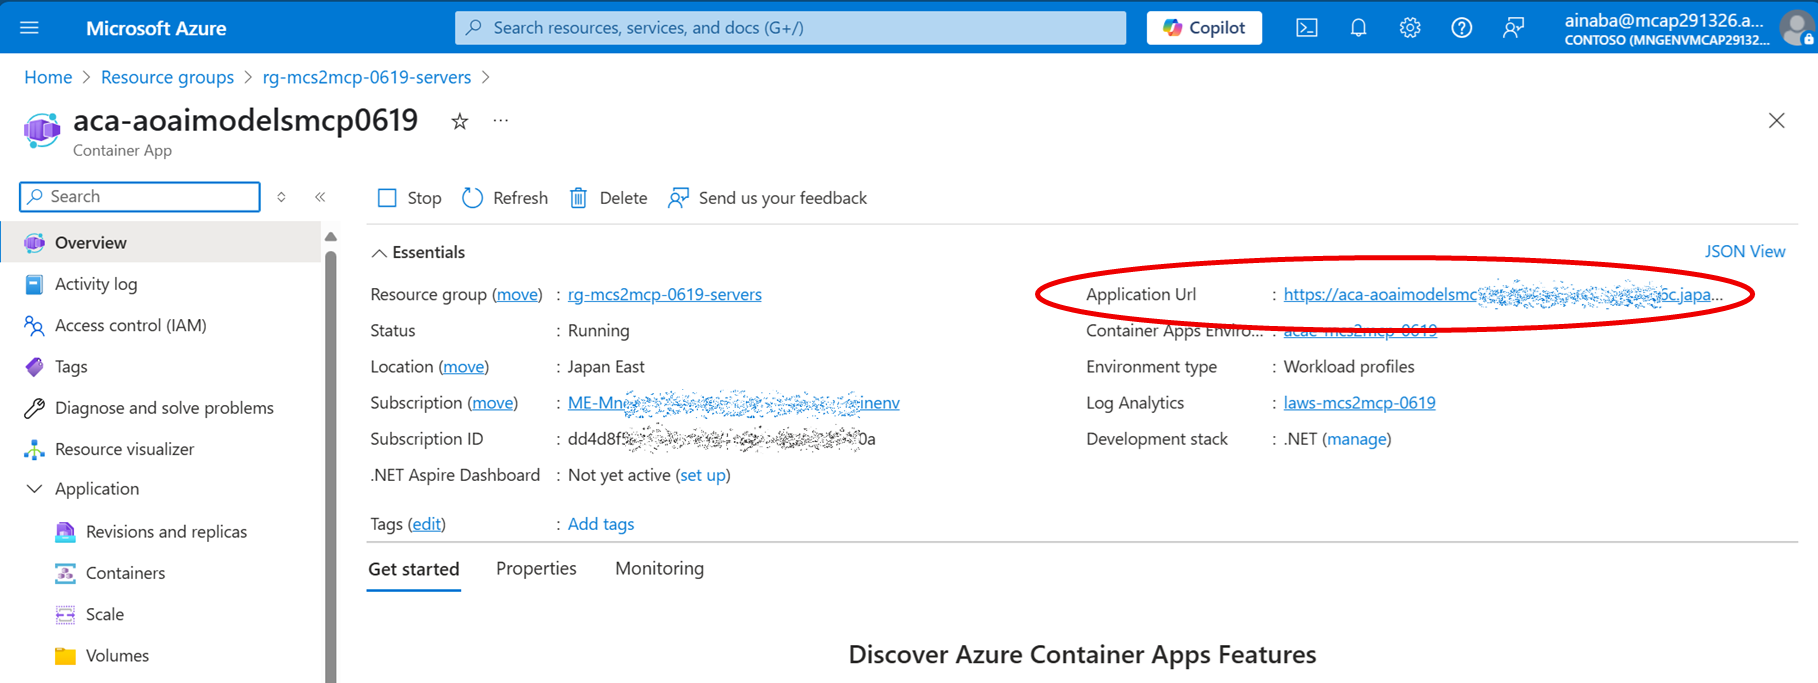1818x683 pixels.
Task: Go to Resource groups breadcrumb
Action: click(x=167, y=77)
